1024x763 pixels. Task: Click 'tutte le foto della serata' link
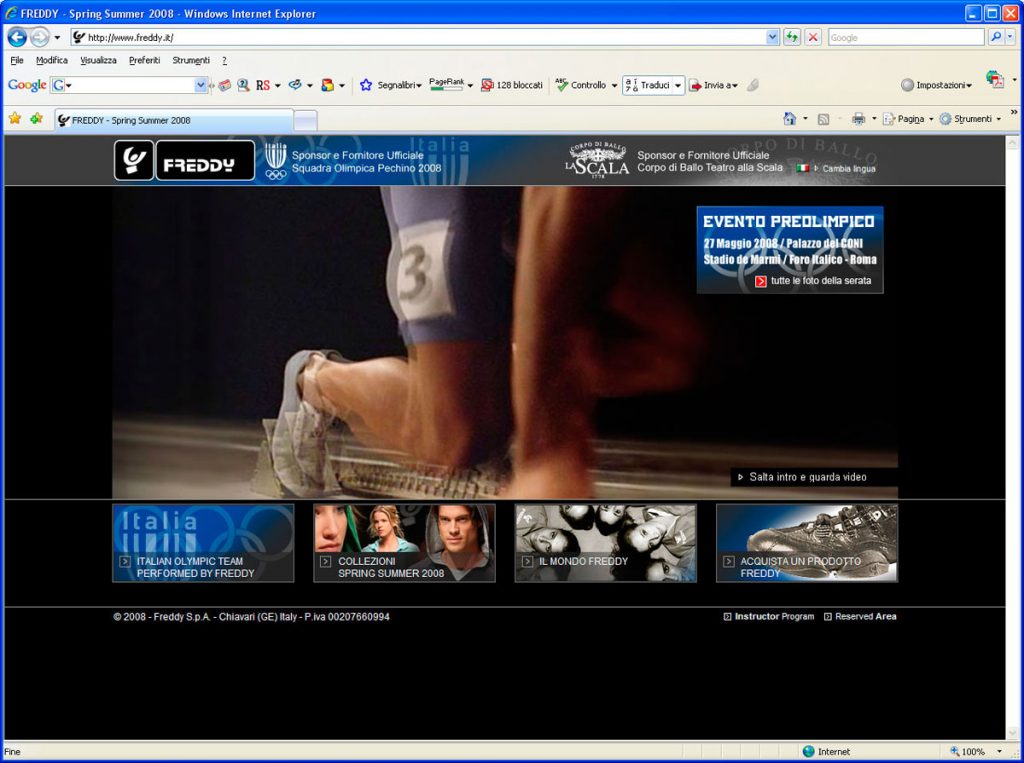tap(813, 281)
